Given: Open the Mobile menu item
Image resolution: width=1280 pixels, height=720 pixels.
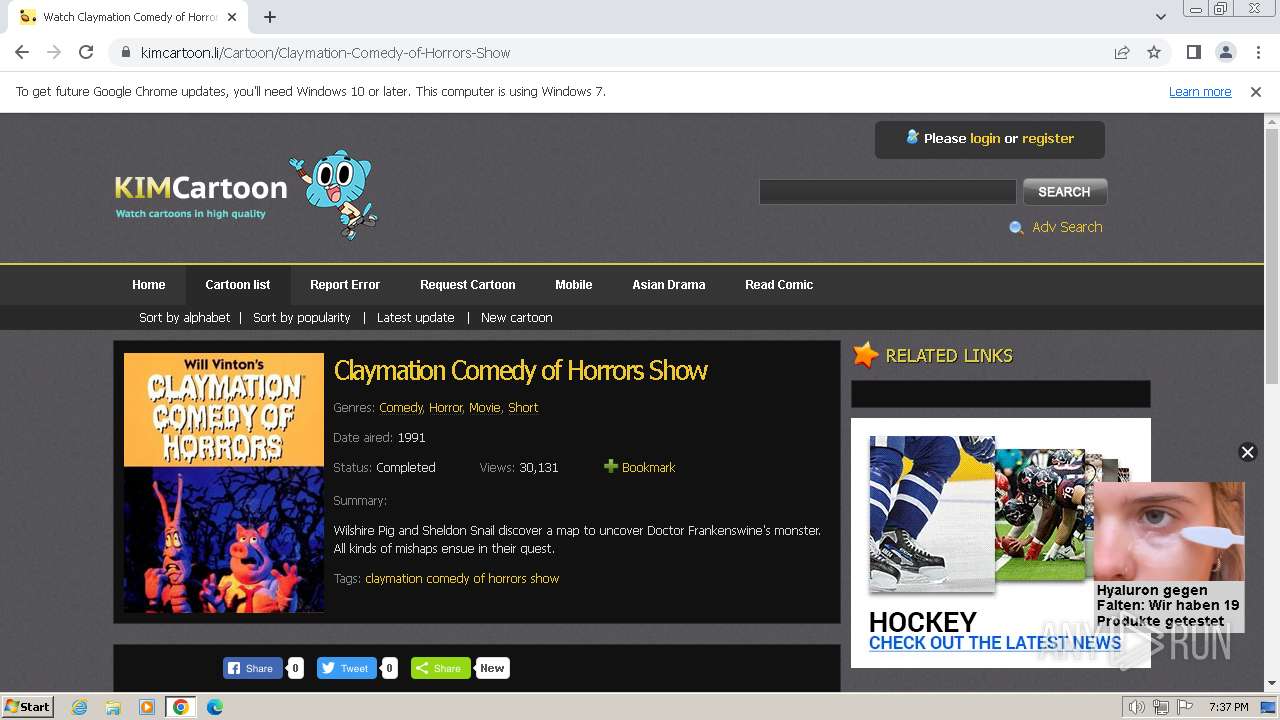Looking at the screenshot, I should [574, 284].
